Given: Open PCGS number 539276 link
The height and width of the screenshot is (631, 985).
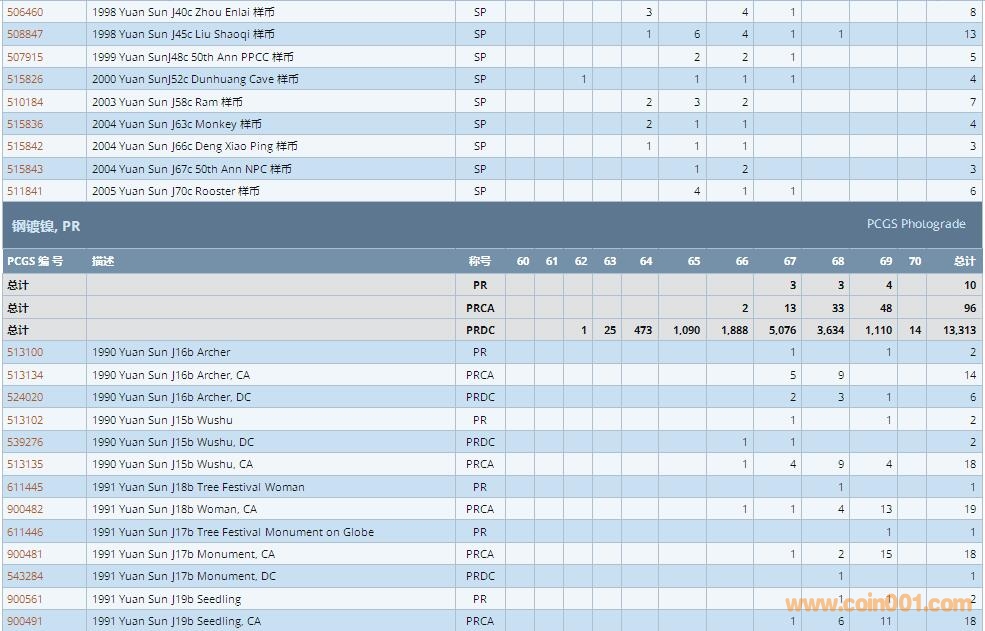Looking at the screenshot, I should coord(25,442).
